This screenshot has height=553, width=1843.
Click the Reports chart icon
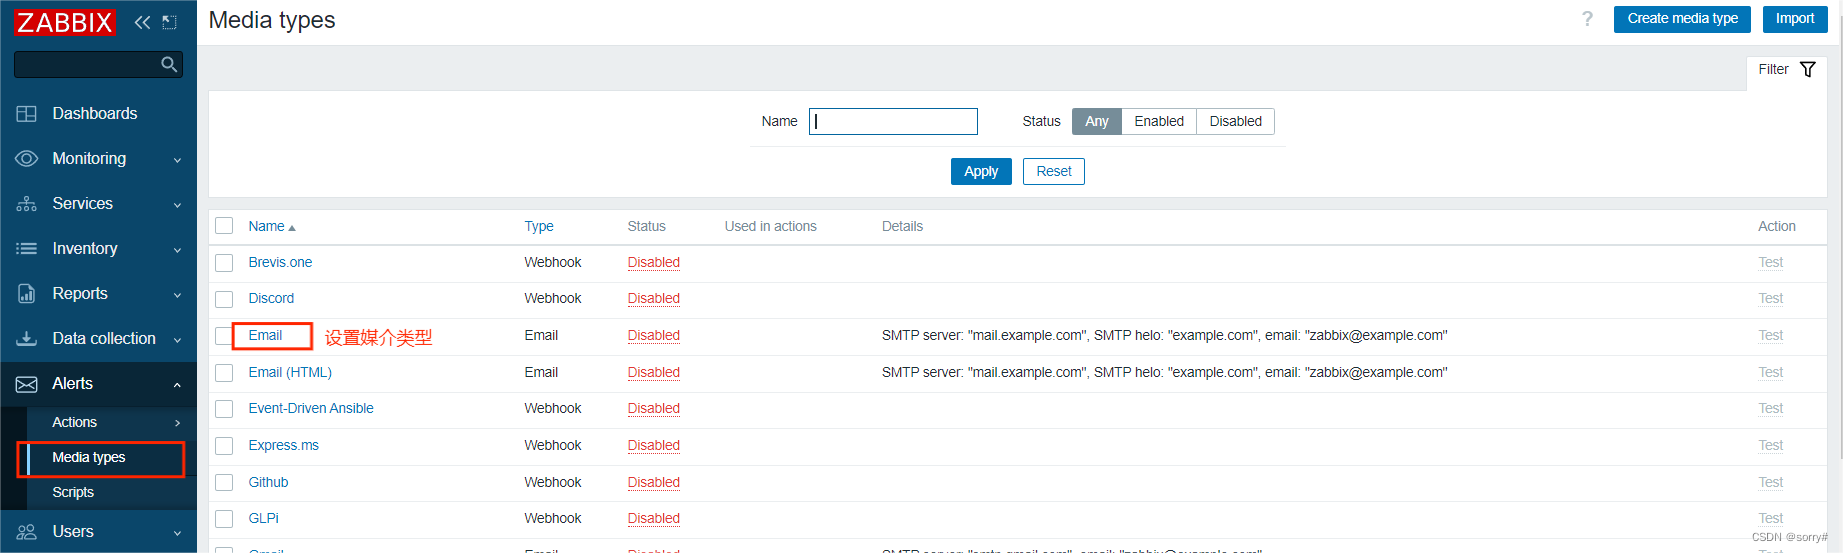coord(27,294)
